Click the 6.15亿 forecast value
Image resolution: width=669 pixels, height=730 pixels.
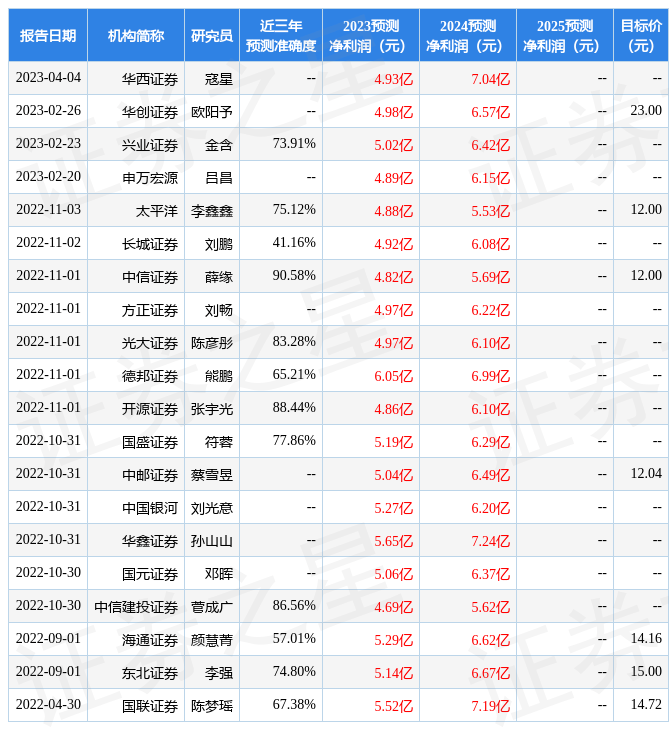(x=491, y=178)
